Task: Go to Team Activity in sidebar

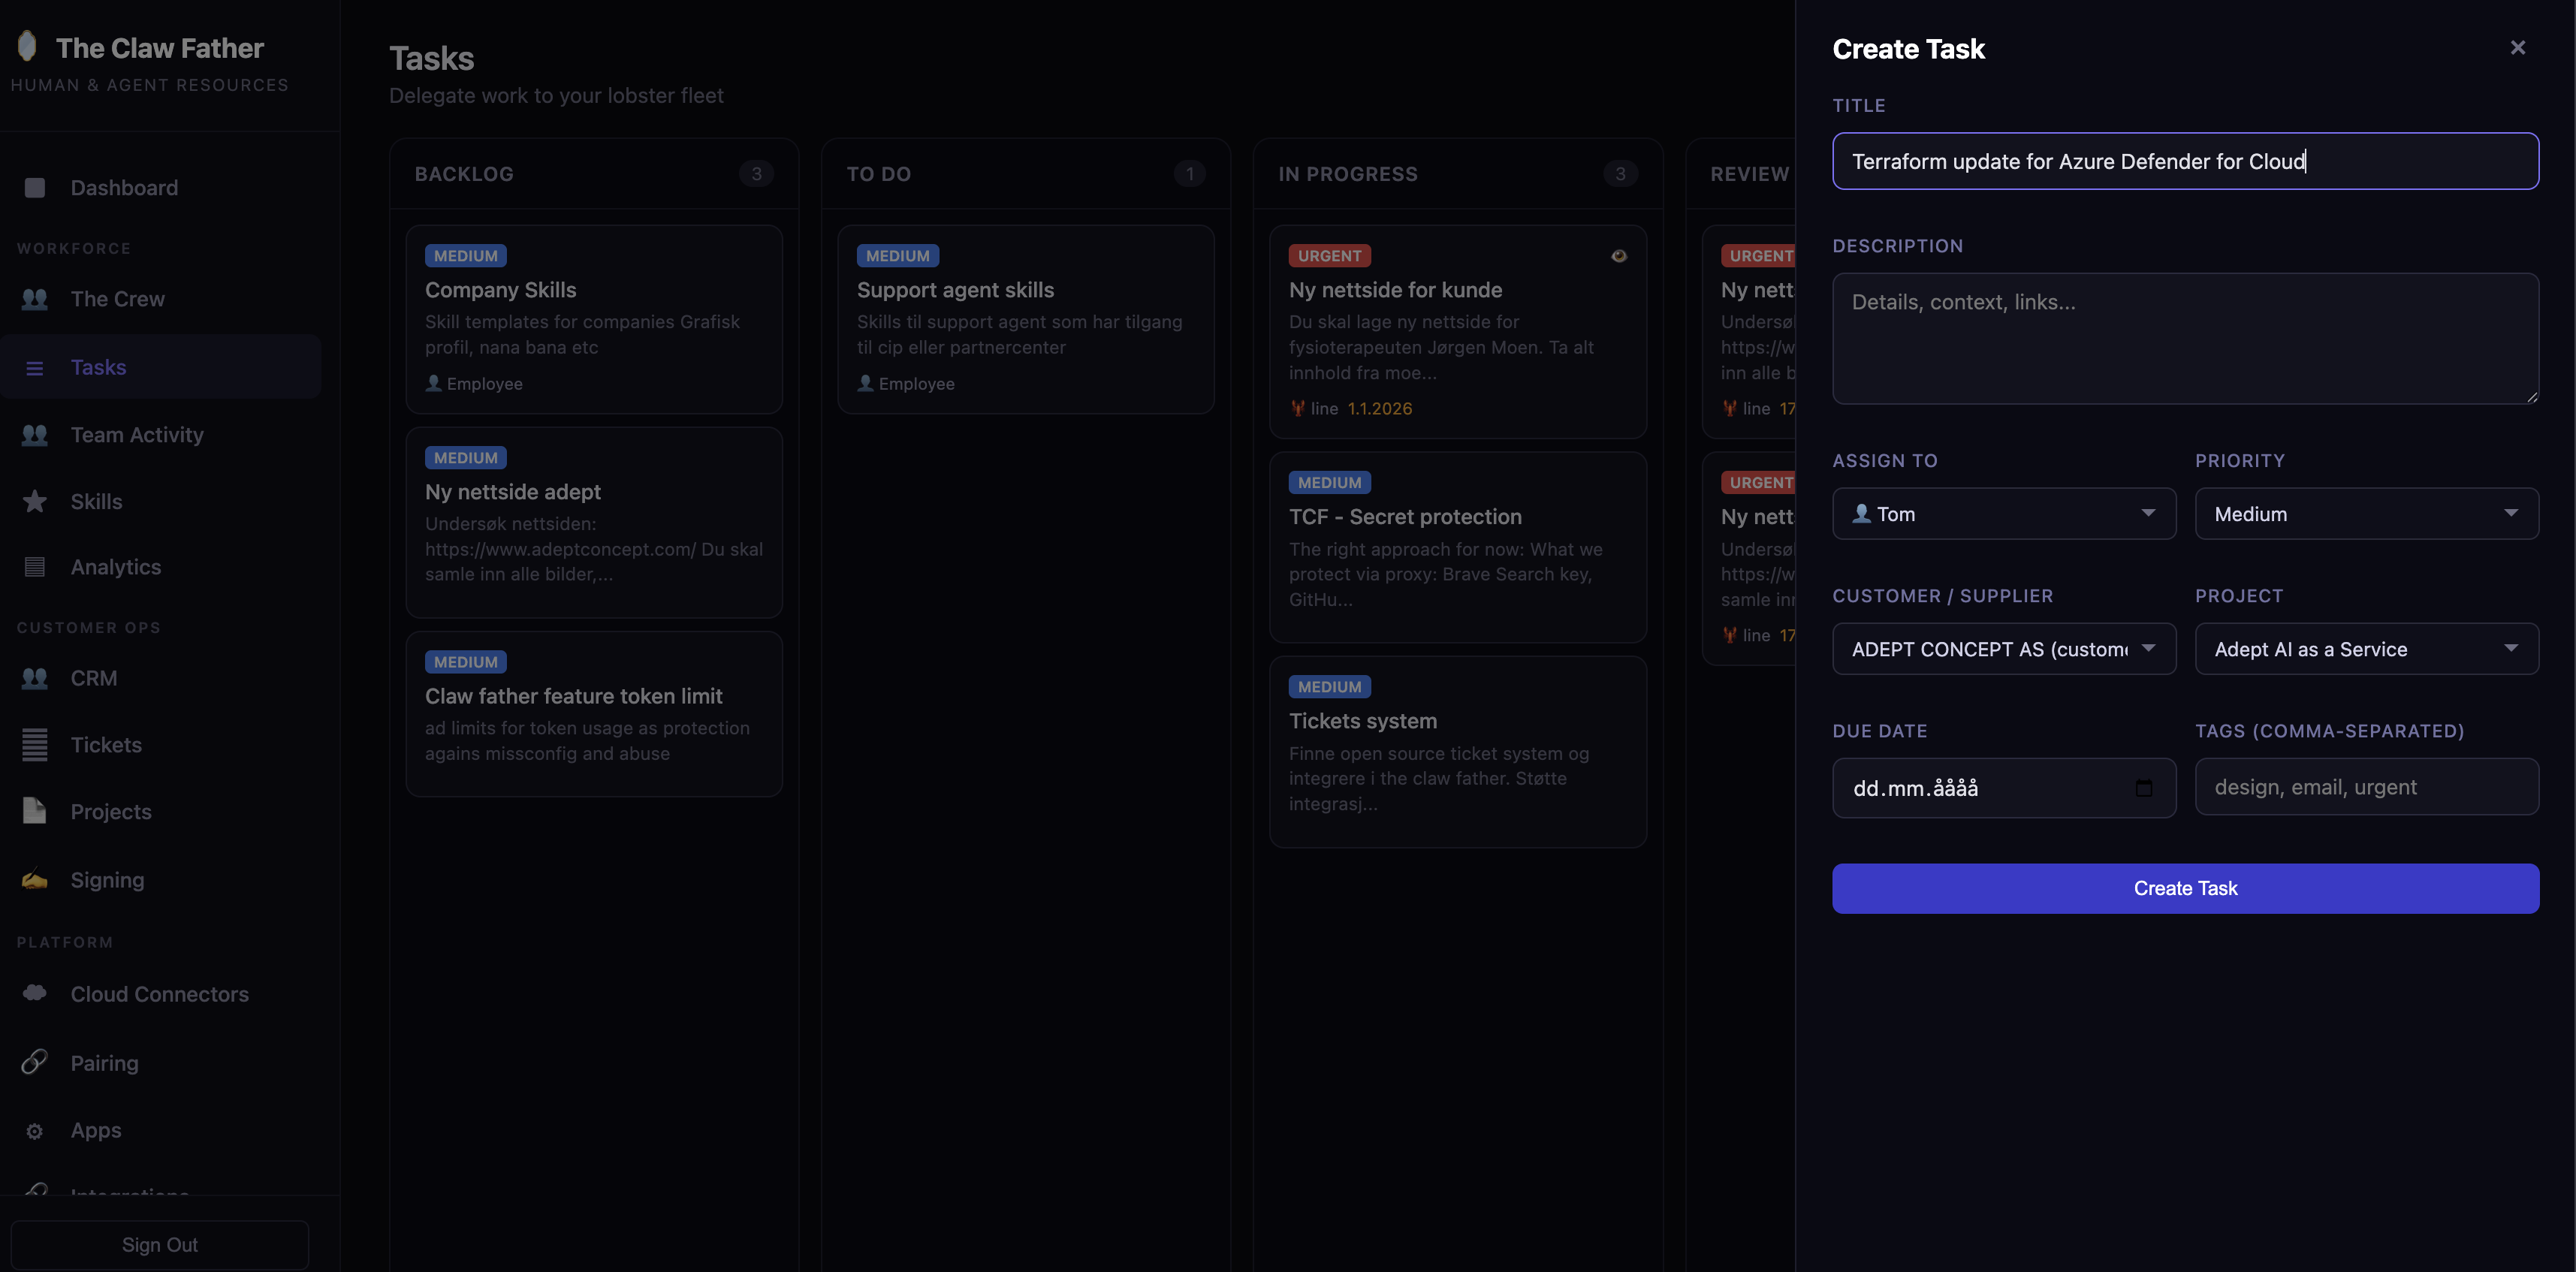Action: click(137, 434)
